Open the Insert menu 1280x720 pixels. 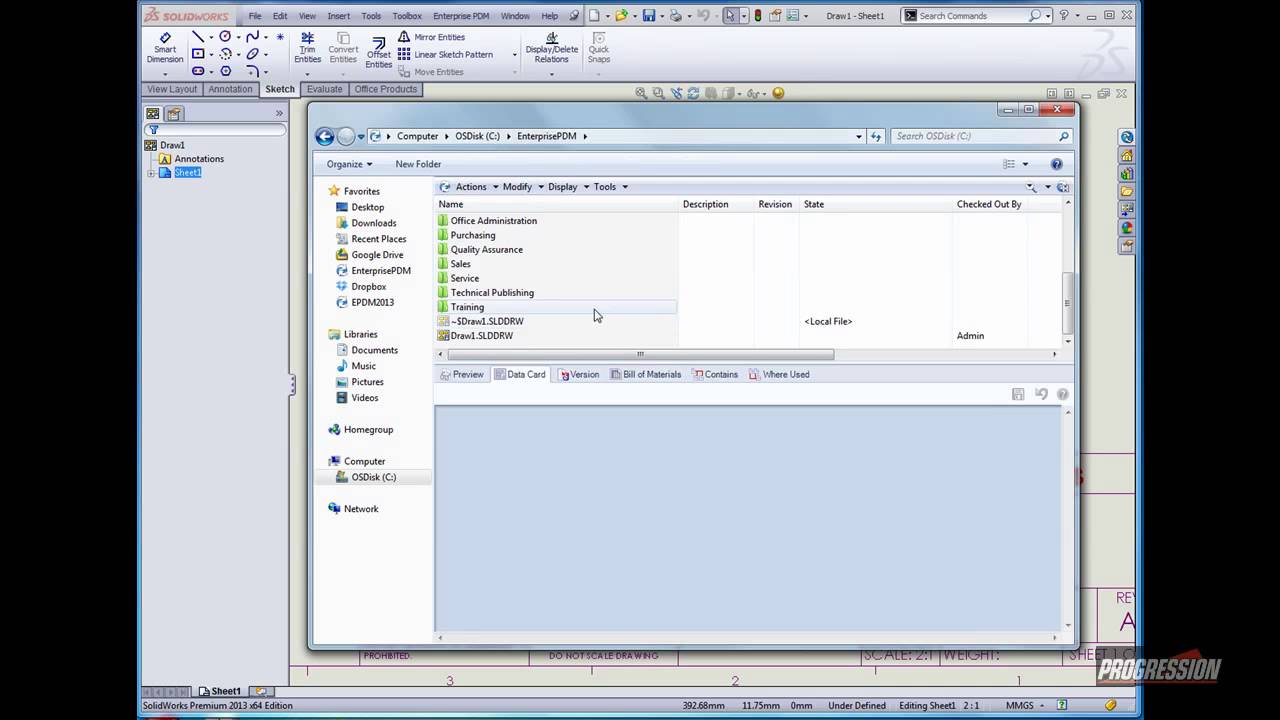[339, 16]
